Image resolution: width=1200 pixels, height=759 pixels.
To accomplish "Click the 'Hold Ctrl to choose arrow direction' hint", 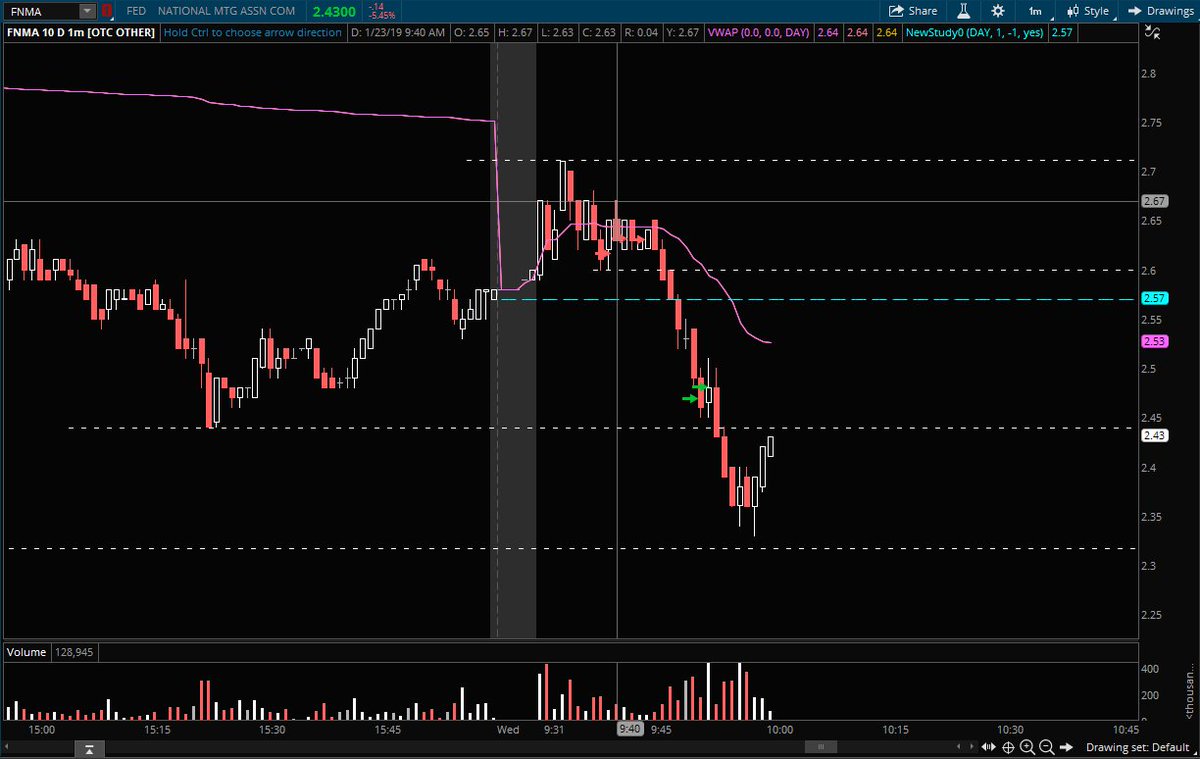I will [x=252, y=33].
